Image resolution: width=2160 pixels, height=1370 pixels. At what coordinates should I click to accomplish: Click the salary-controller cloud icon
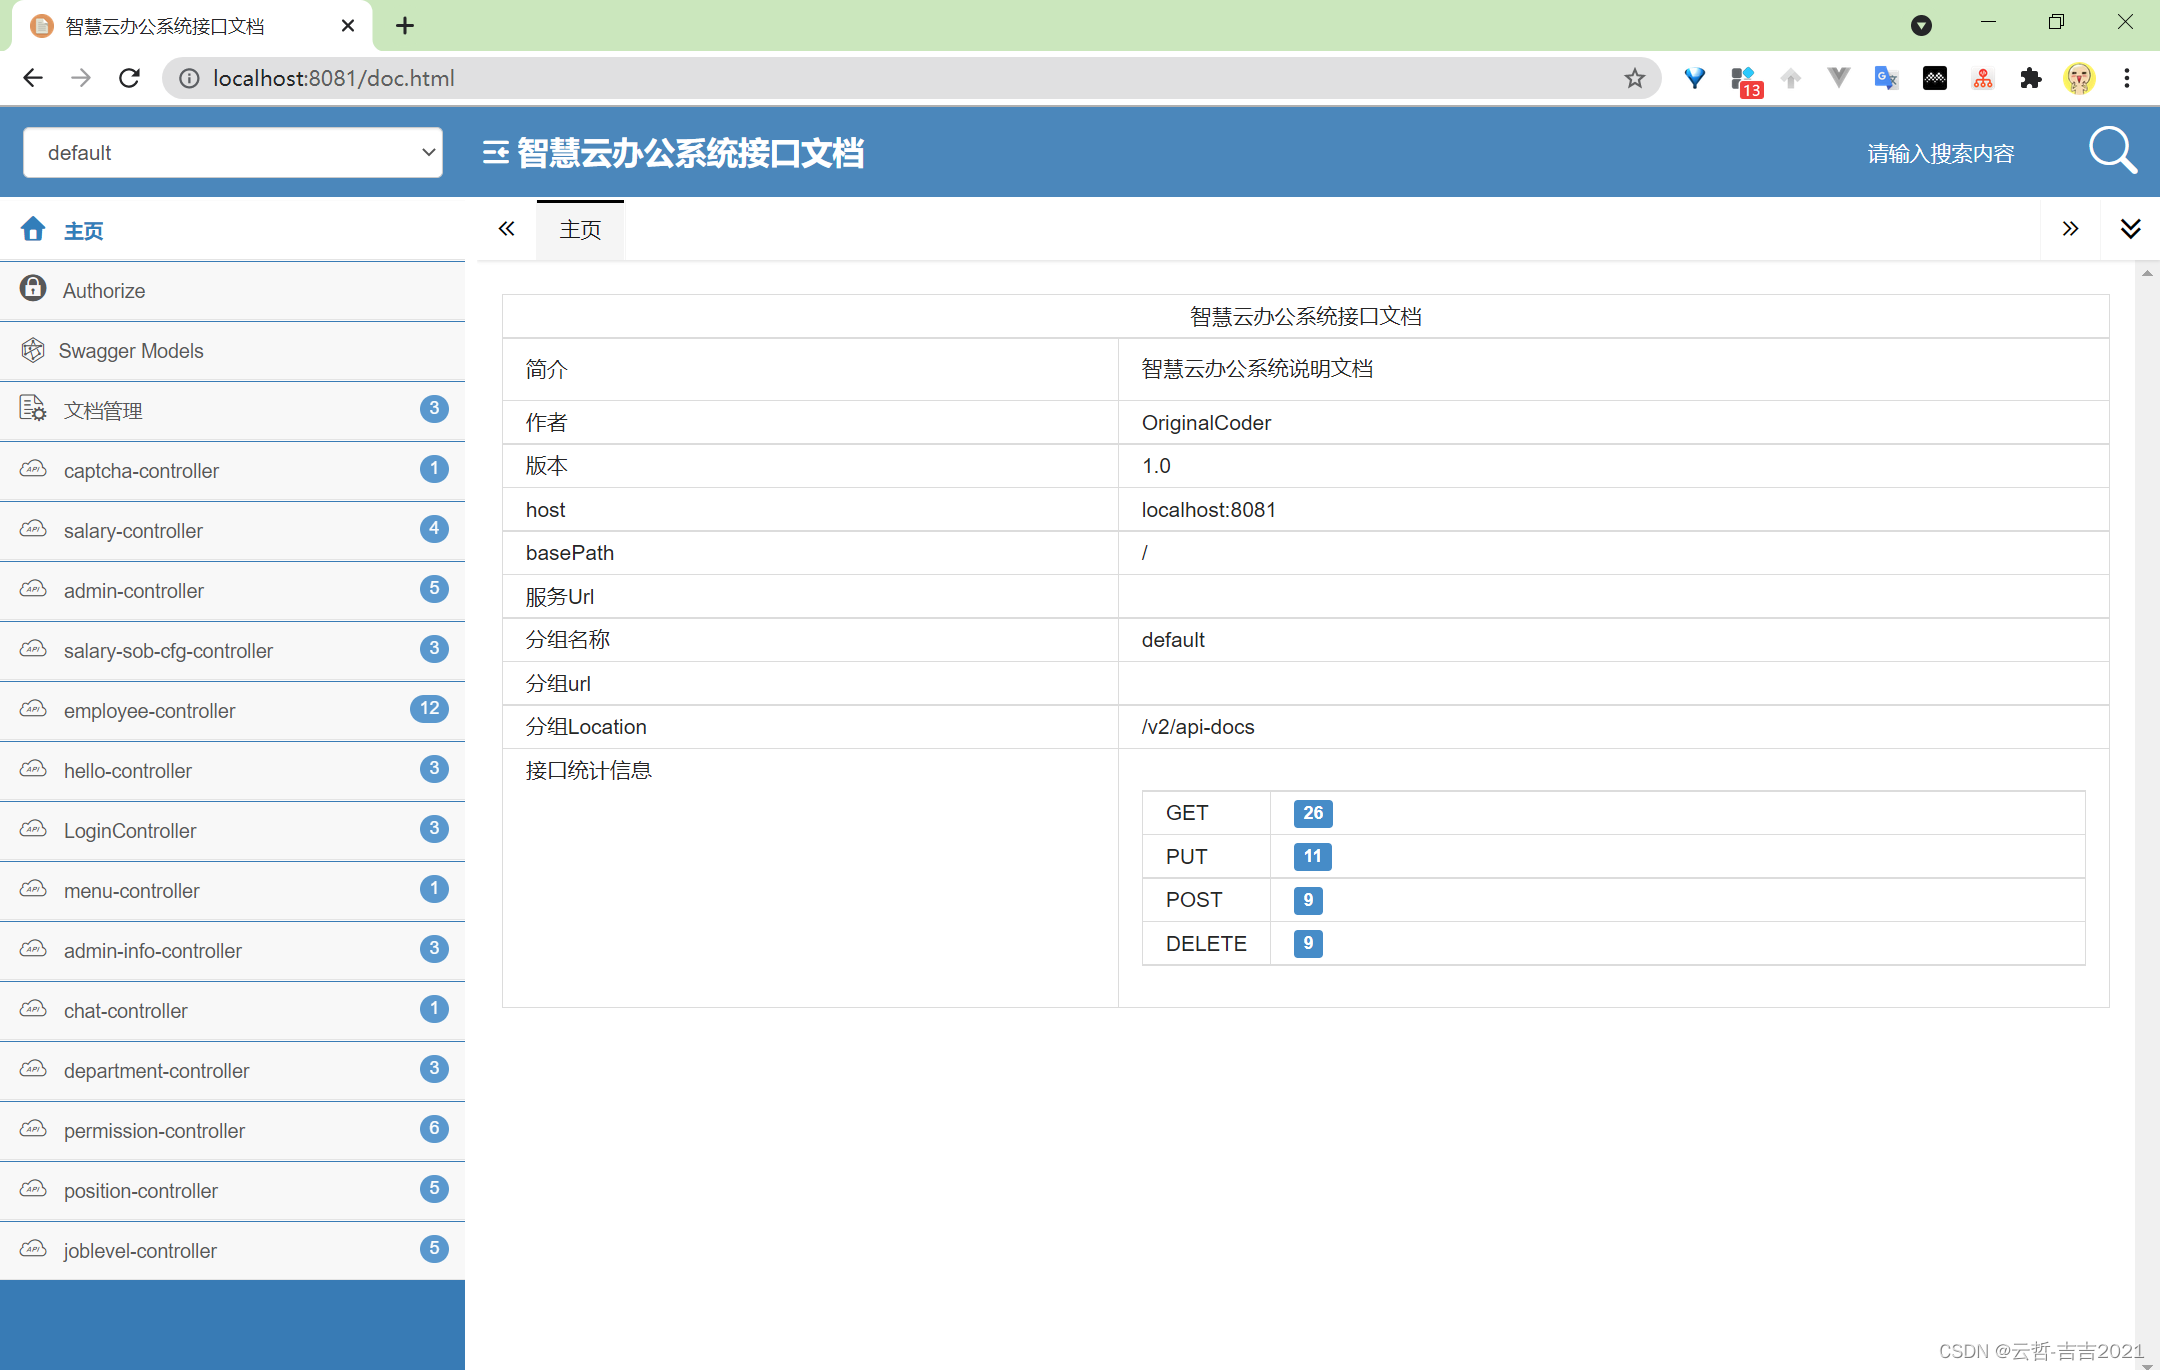[35, 529]
